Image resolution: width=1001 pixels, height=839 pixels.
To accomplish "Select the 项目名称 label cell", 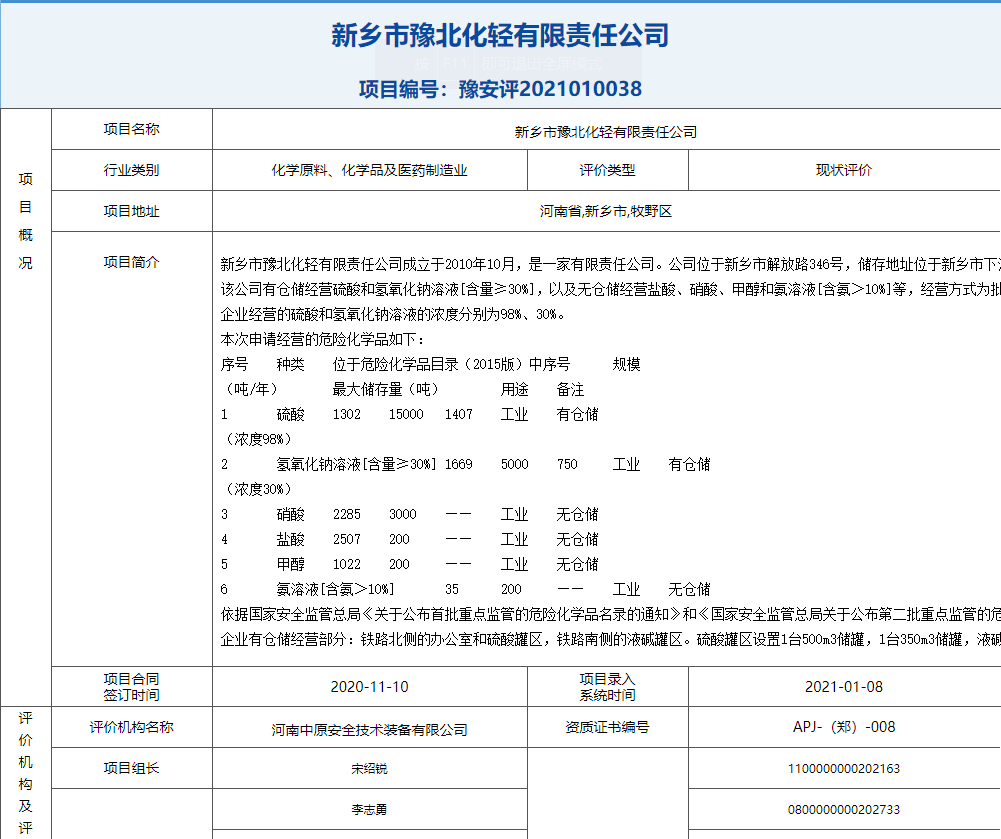I will [x=132, y=129].
